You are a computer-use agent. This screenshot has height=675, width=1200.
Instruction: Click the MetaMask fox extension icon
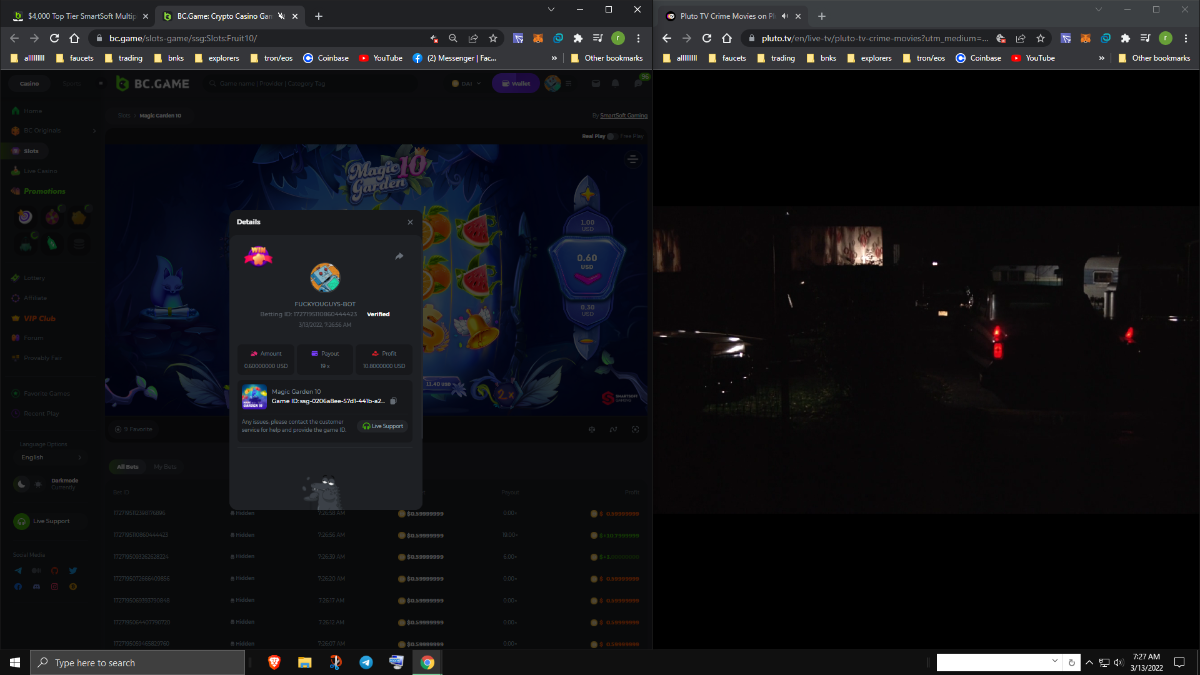point(538,38)
